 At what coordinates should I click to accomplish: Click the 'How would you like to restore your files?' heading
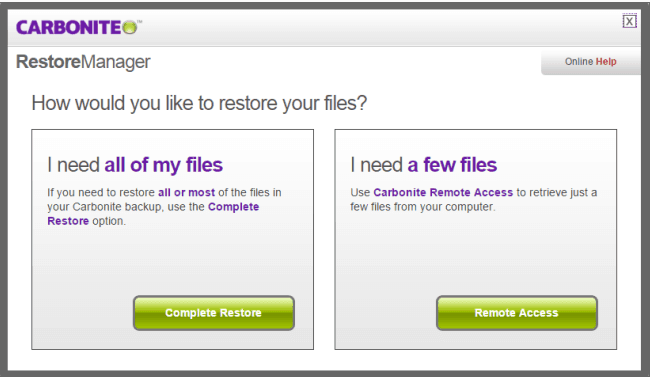click(199, 103)
